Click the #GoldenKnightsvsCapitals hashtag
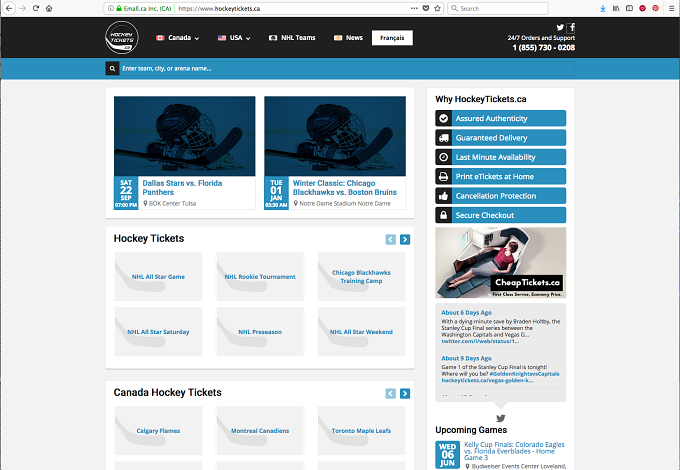680x470 pixels. (x=524, y=374)
